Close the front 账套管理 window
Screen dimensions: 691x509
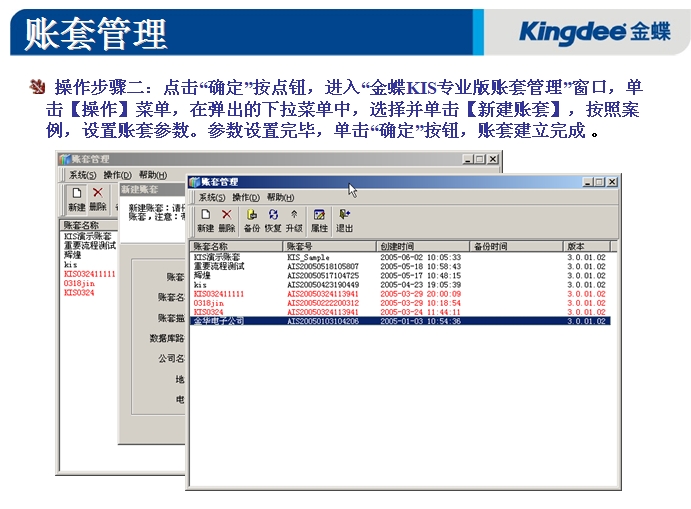point(612,182)
